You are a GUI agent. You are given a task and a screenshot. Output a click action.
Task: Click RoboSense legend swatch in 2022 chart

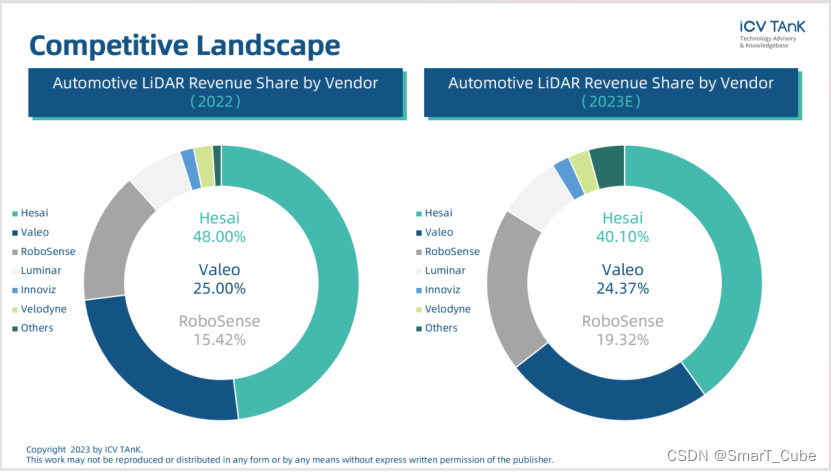click(15, 252)
